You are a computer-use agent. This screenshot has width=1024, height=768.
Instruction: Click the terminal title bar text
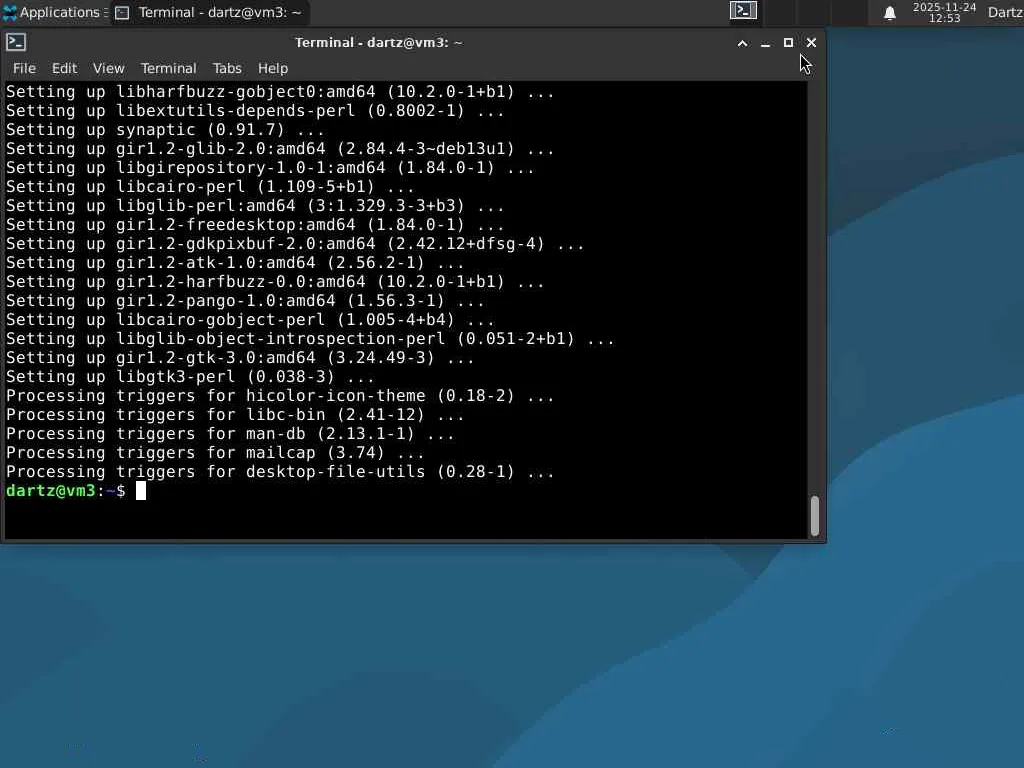pyautogui.click(x=378, y=42)
